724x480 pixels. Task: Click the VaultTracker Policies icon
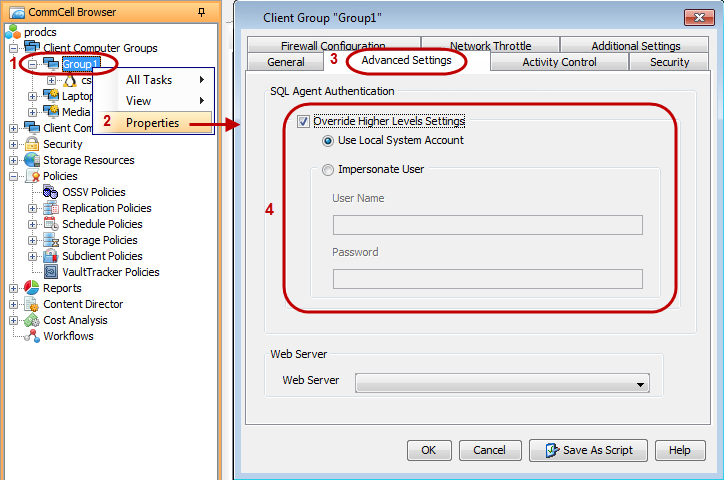pos(51,272)
